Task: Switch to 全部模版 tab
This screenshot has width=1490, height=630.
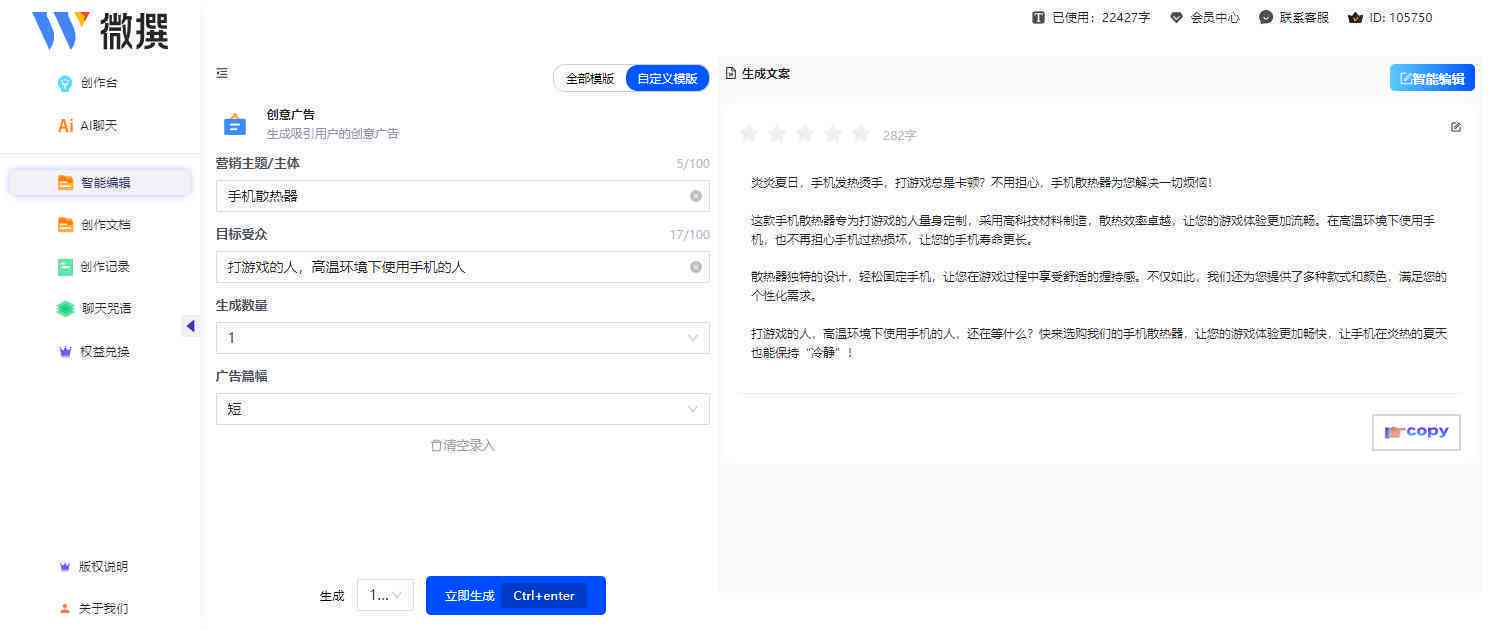Action: (x=590, y=78)
